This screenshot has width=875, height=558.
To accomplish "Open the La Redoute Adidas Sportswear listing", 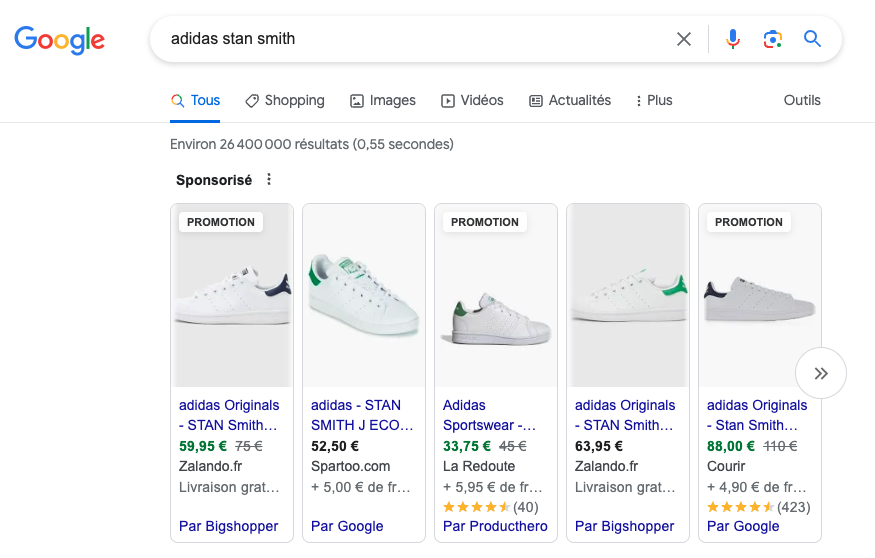I will [x=490, y=415].
